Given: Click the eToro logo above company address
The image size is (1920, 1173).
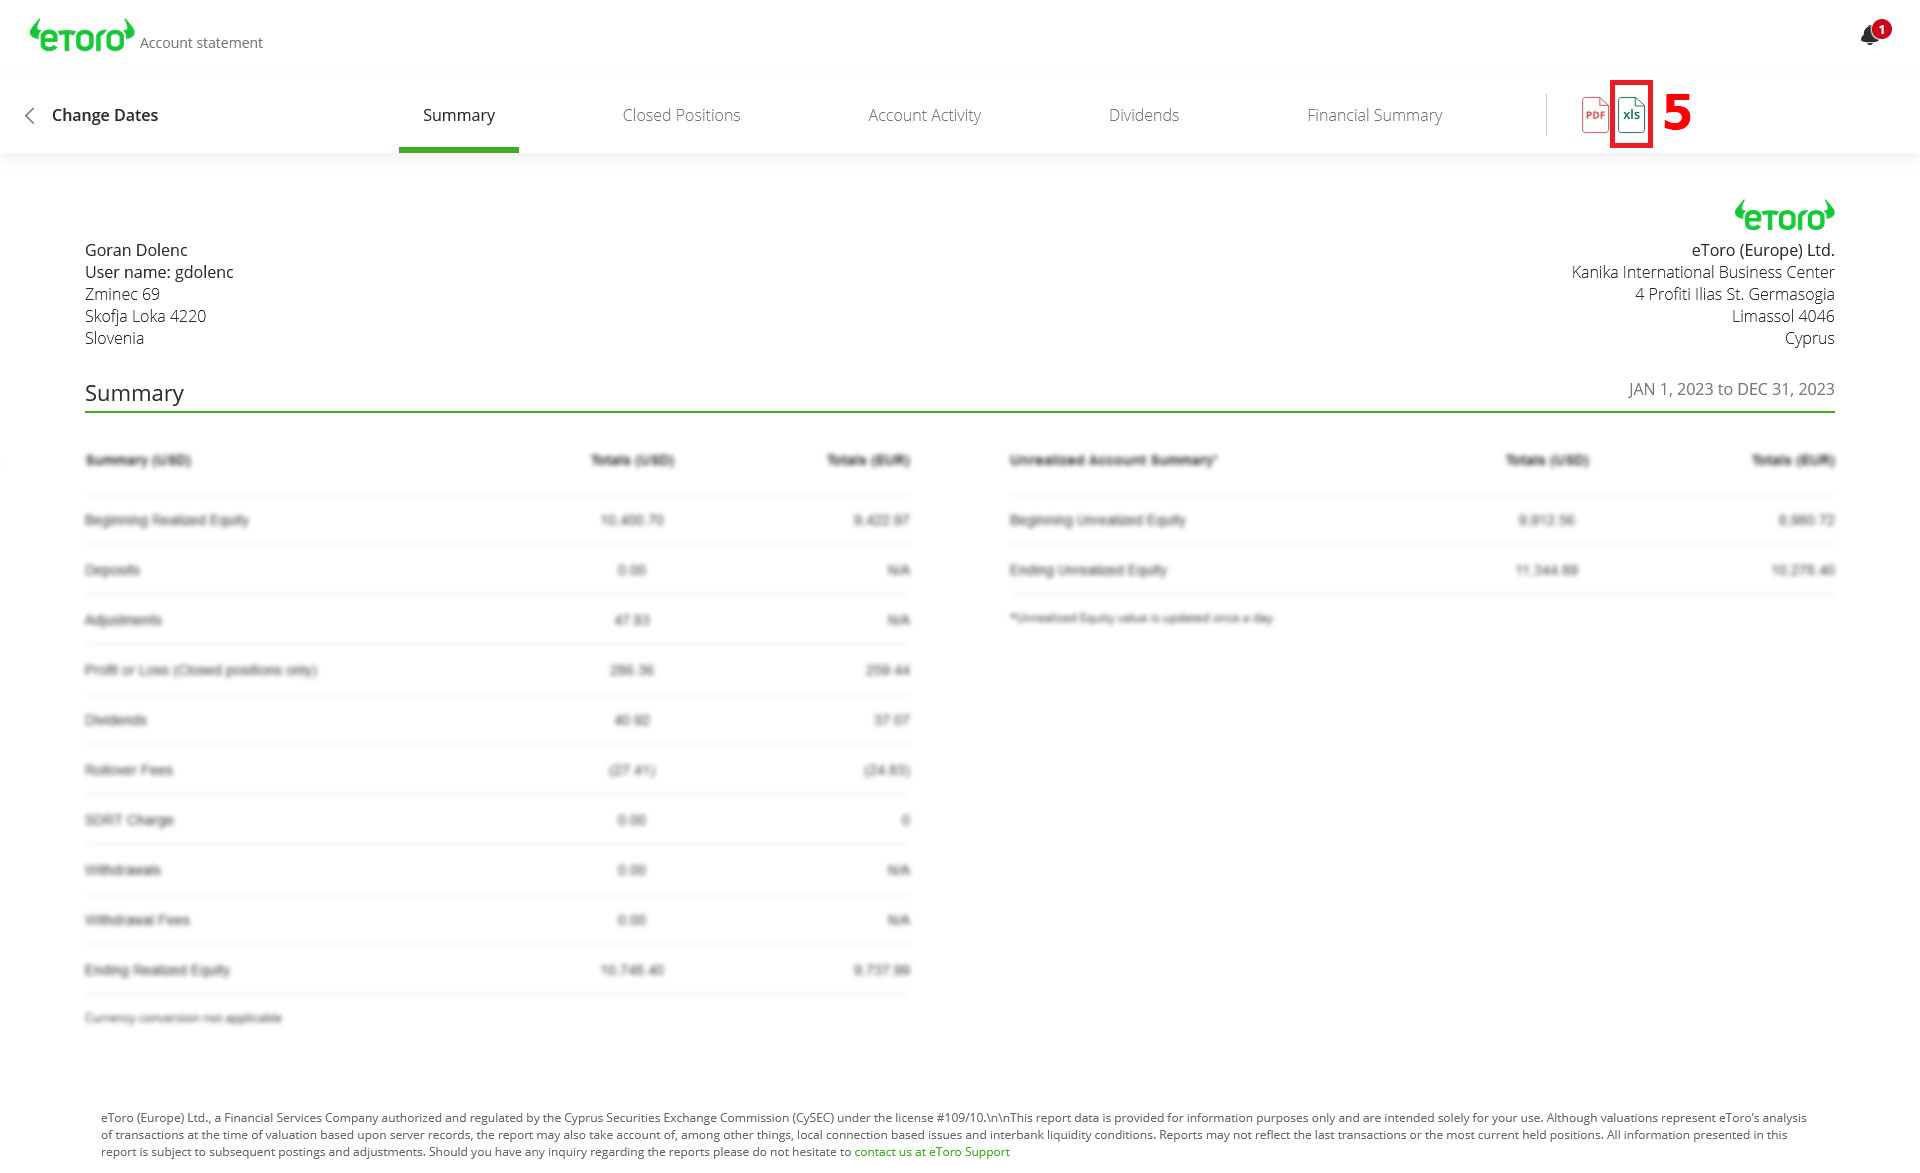Looking at the screenshot, I should point(1784,215).
